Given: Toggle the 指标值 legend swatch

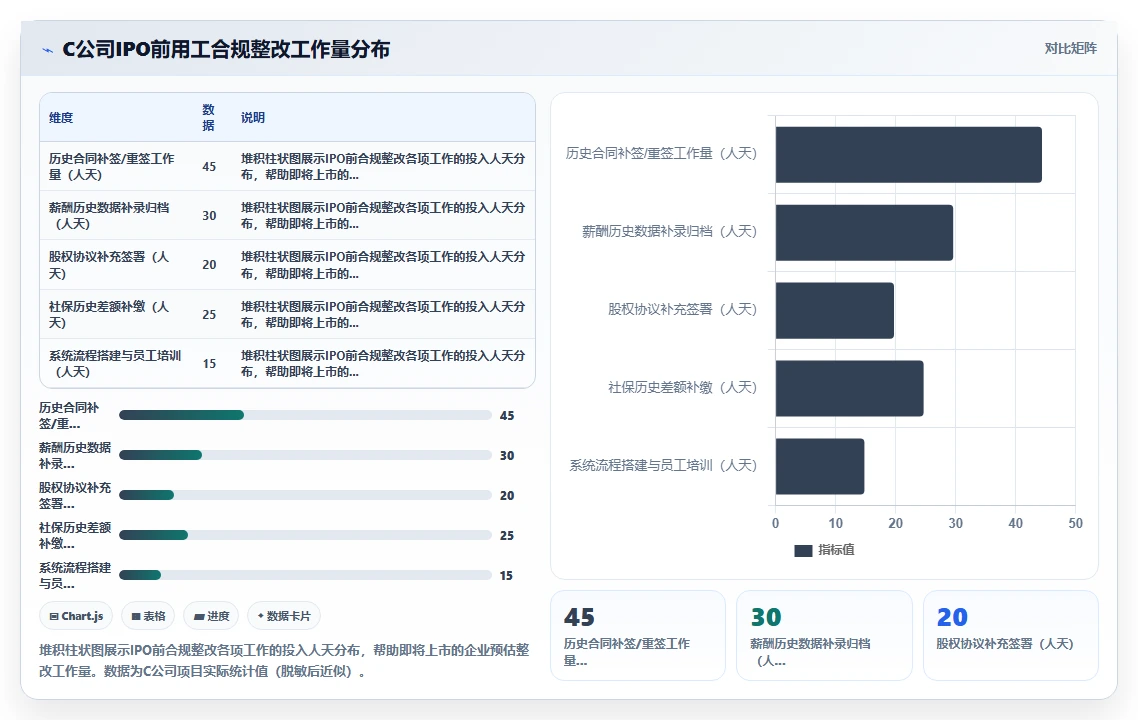Looking at the screenshot, I should (803, 551).
